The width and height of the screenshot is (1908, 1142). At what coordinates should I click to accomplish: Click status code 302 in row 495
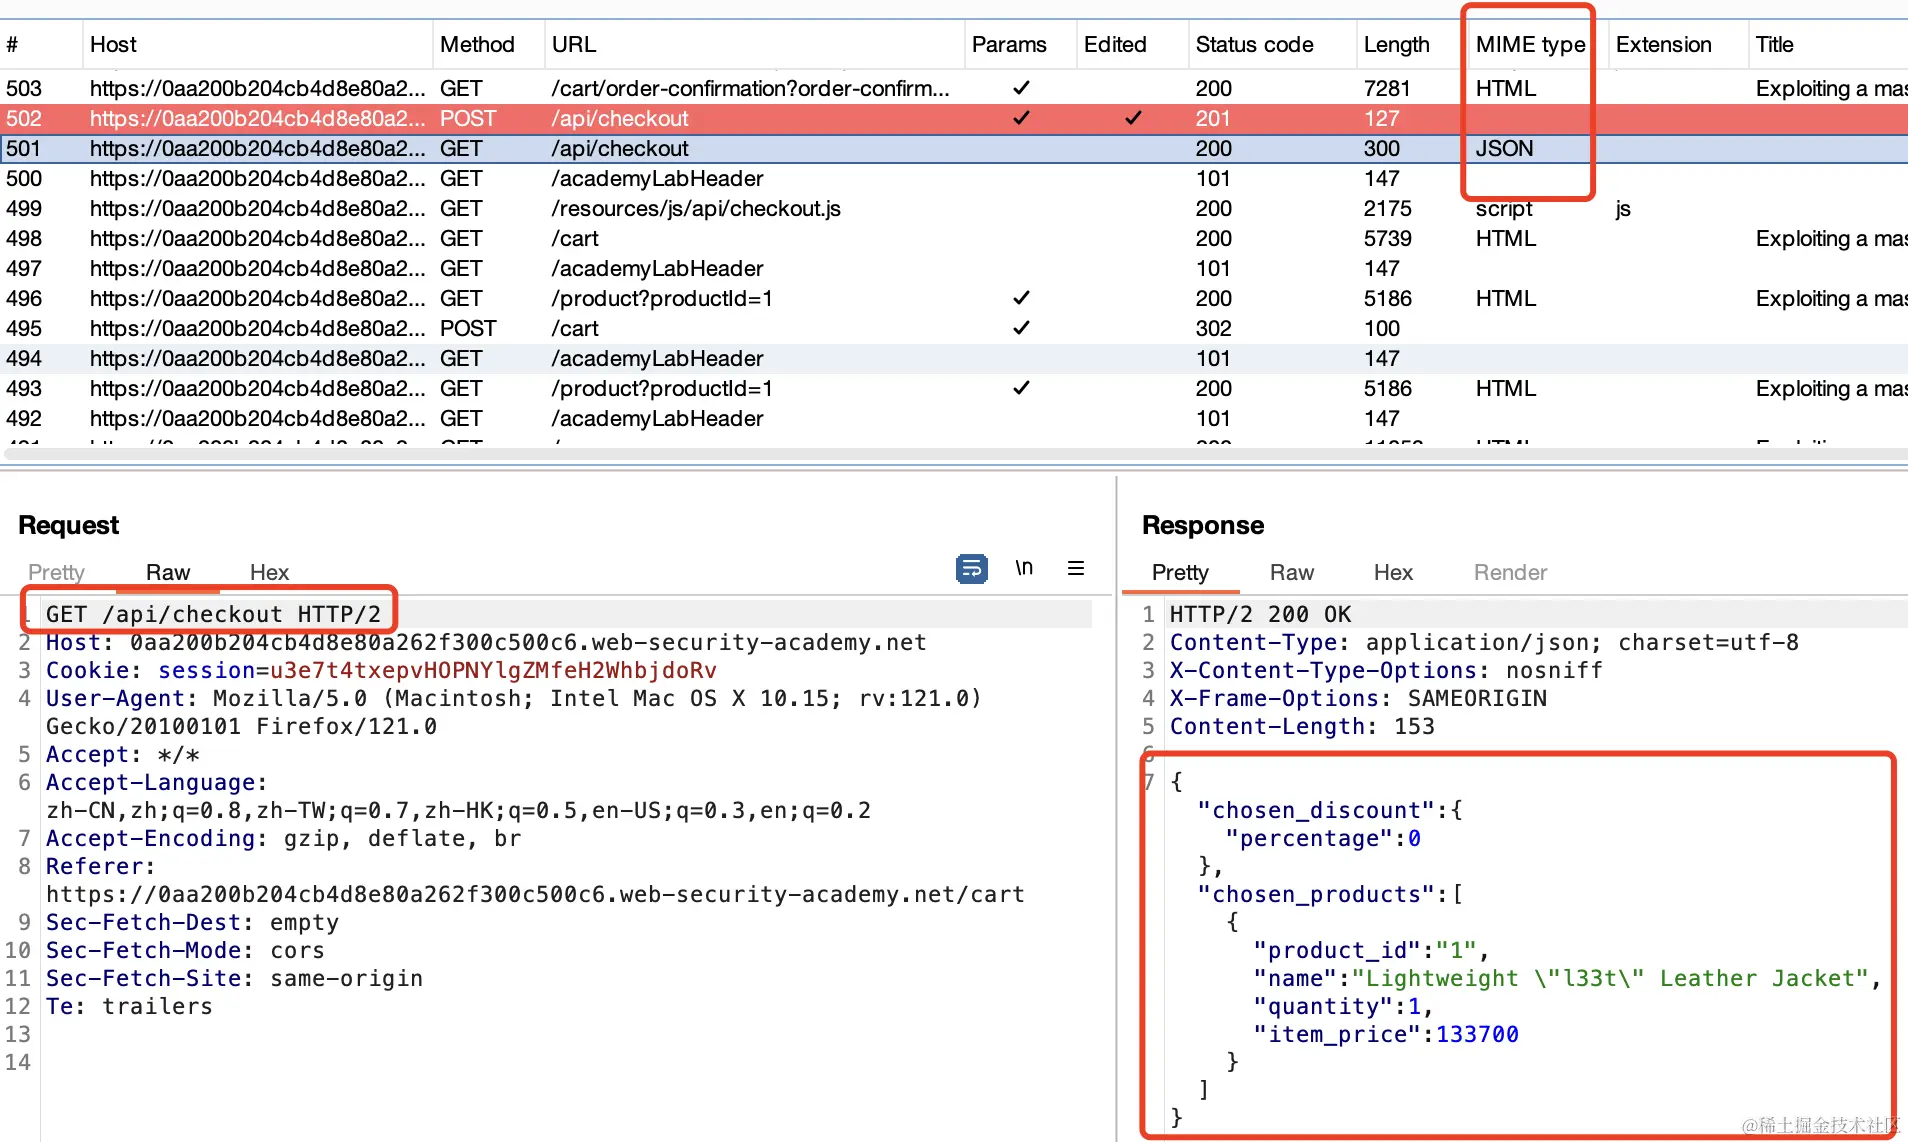click(1214, 328)
